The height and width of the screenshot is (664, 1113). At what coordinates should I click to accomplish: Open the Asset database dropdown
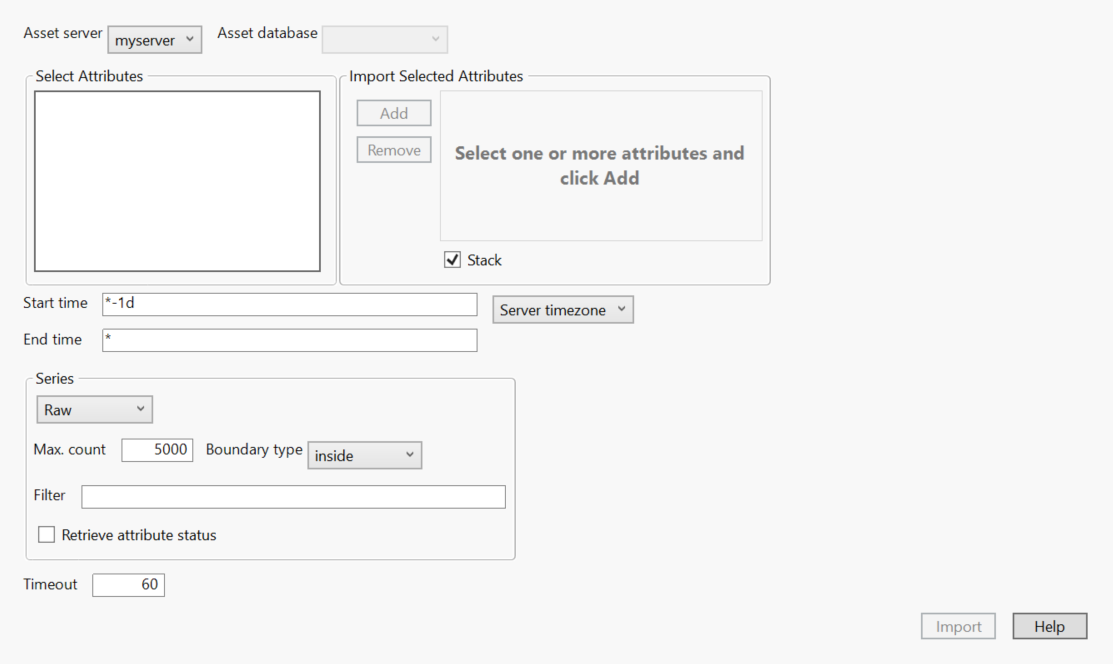[x=384, y=39]
